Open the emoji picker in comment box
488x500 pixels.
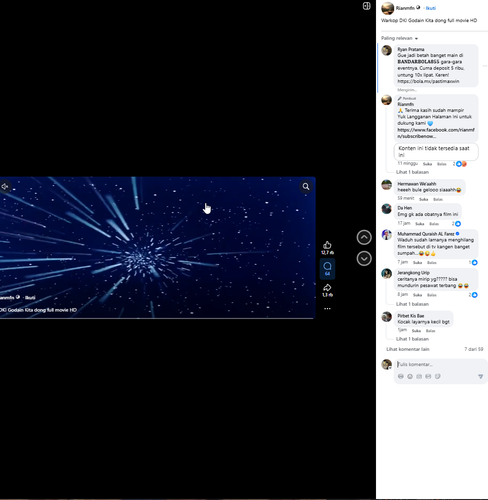click(410, 376)
